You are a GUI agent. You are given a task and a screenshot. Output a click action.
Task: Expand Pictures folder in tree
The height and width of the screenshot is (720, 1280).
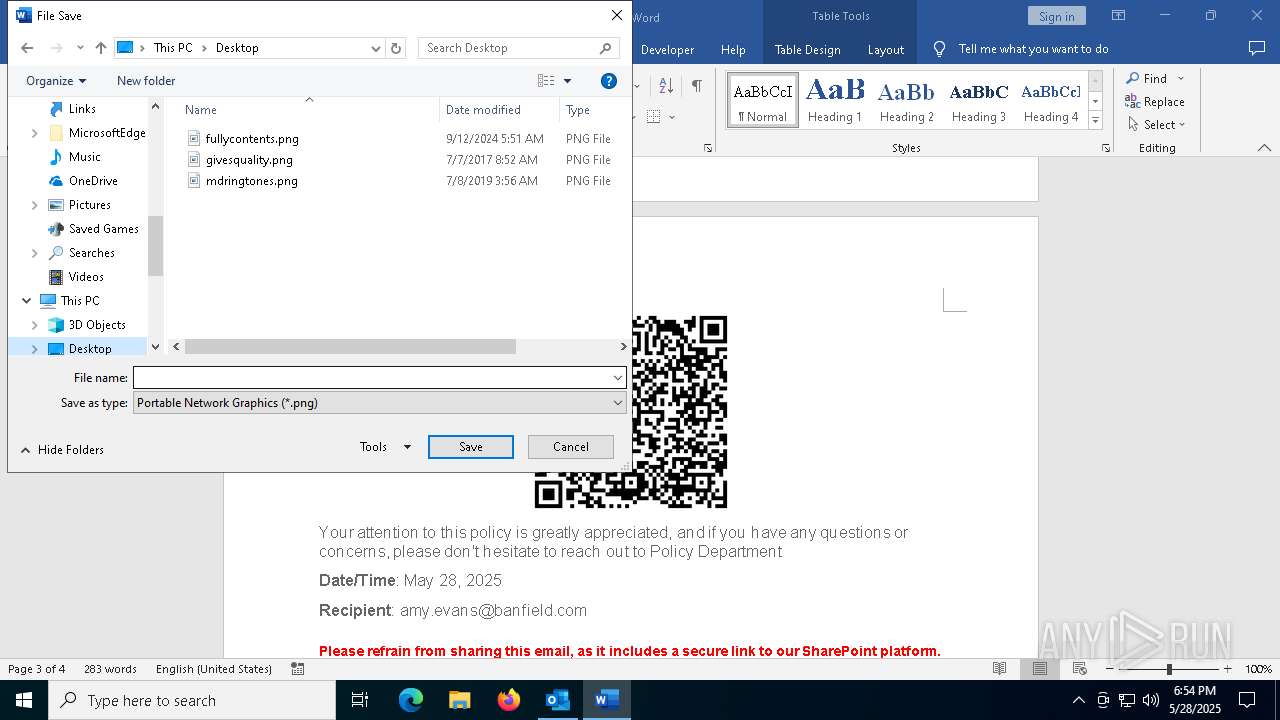(35, 205)
